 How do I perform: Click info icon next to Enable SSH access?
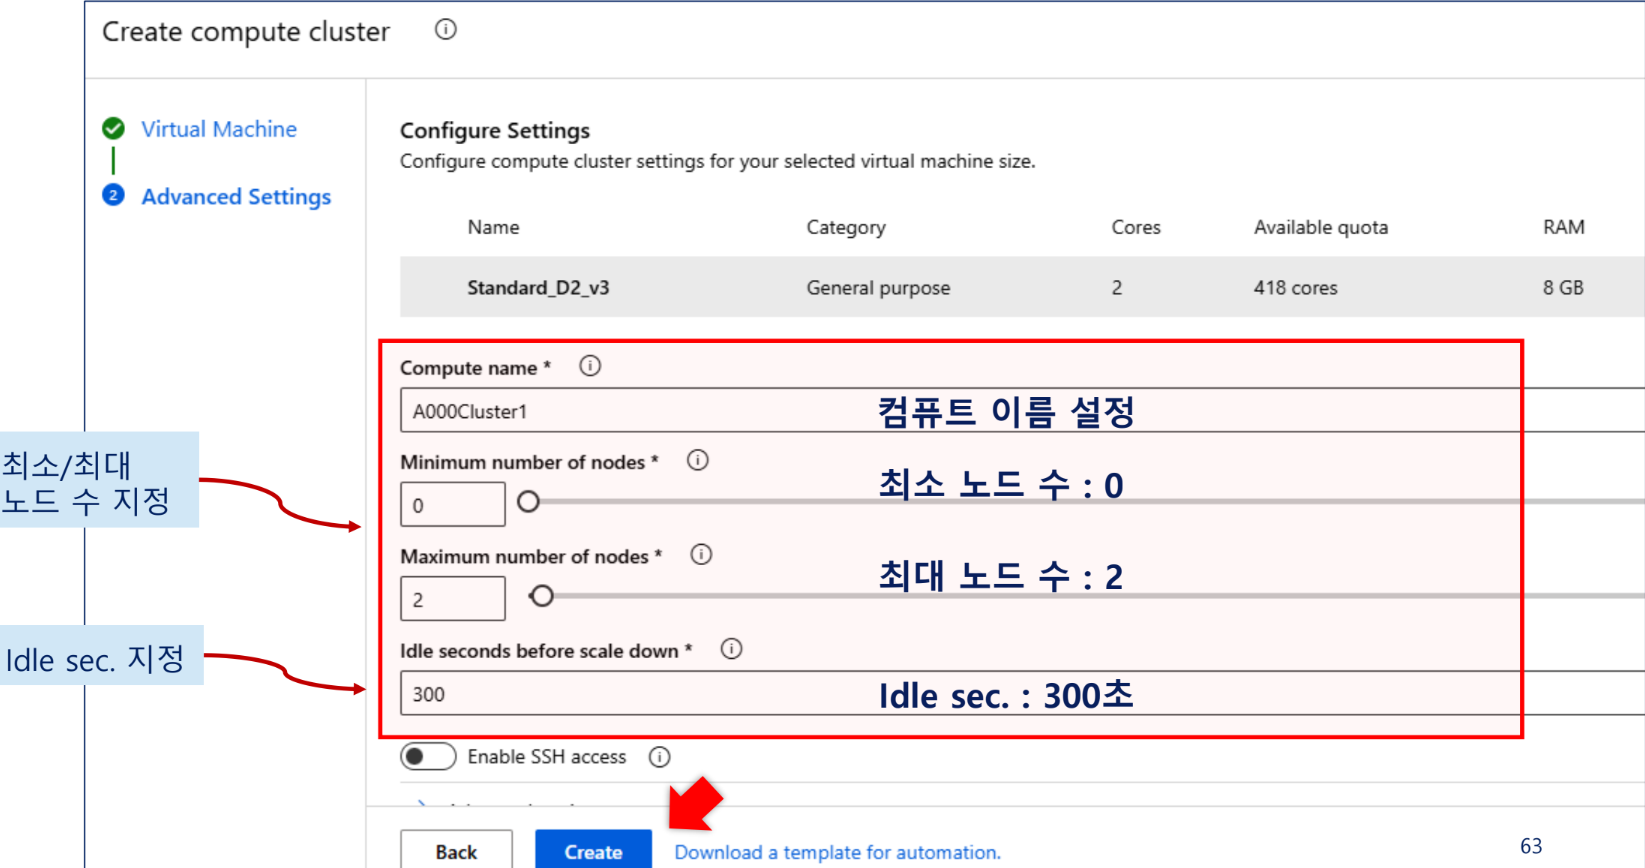pyautogui.click(x=660, y=757)
